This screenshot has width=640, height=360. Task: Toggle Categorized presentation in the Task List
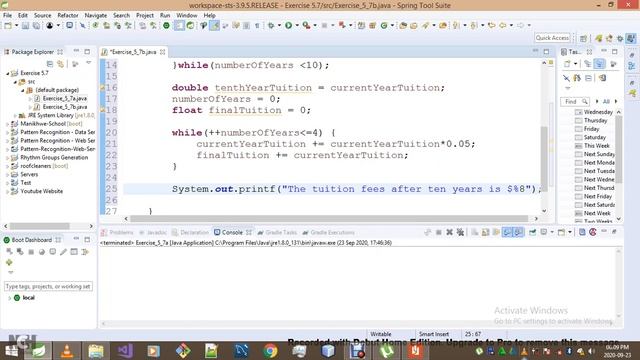coord(588,64)
